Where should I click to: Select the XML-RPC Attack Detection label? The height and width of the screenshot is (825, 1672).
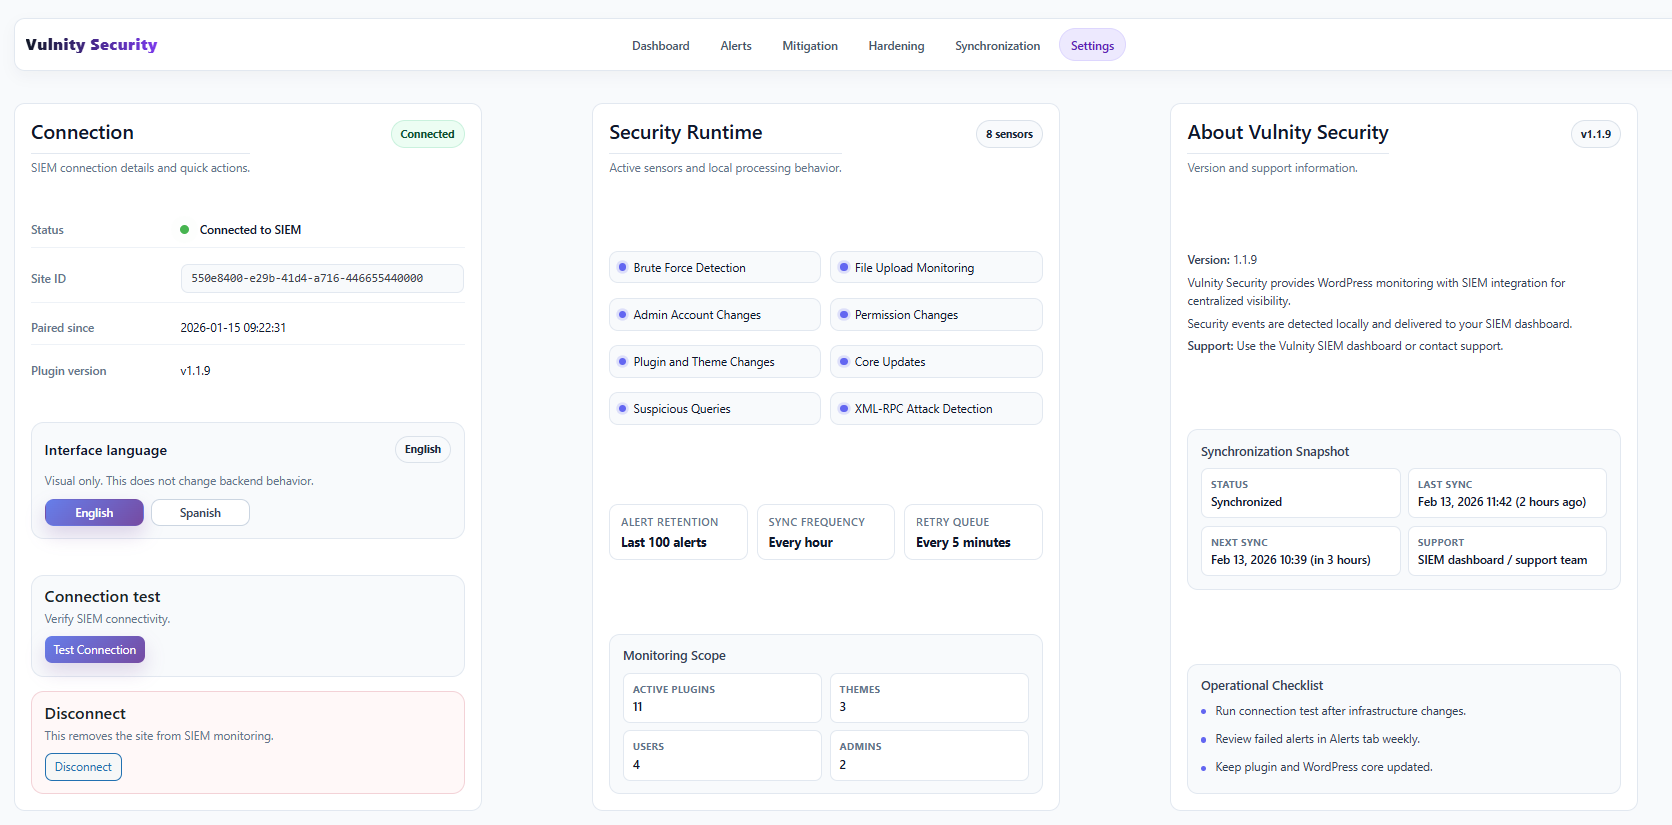tap(923, 409)
